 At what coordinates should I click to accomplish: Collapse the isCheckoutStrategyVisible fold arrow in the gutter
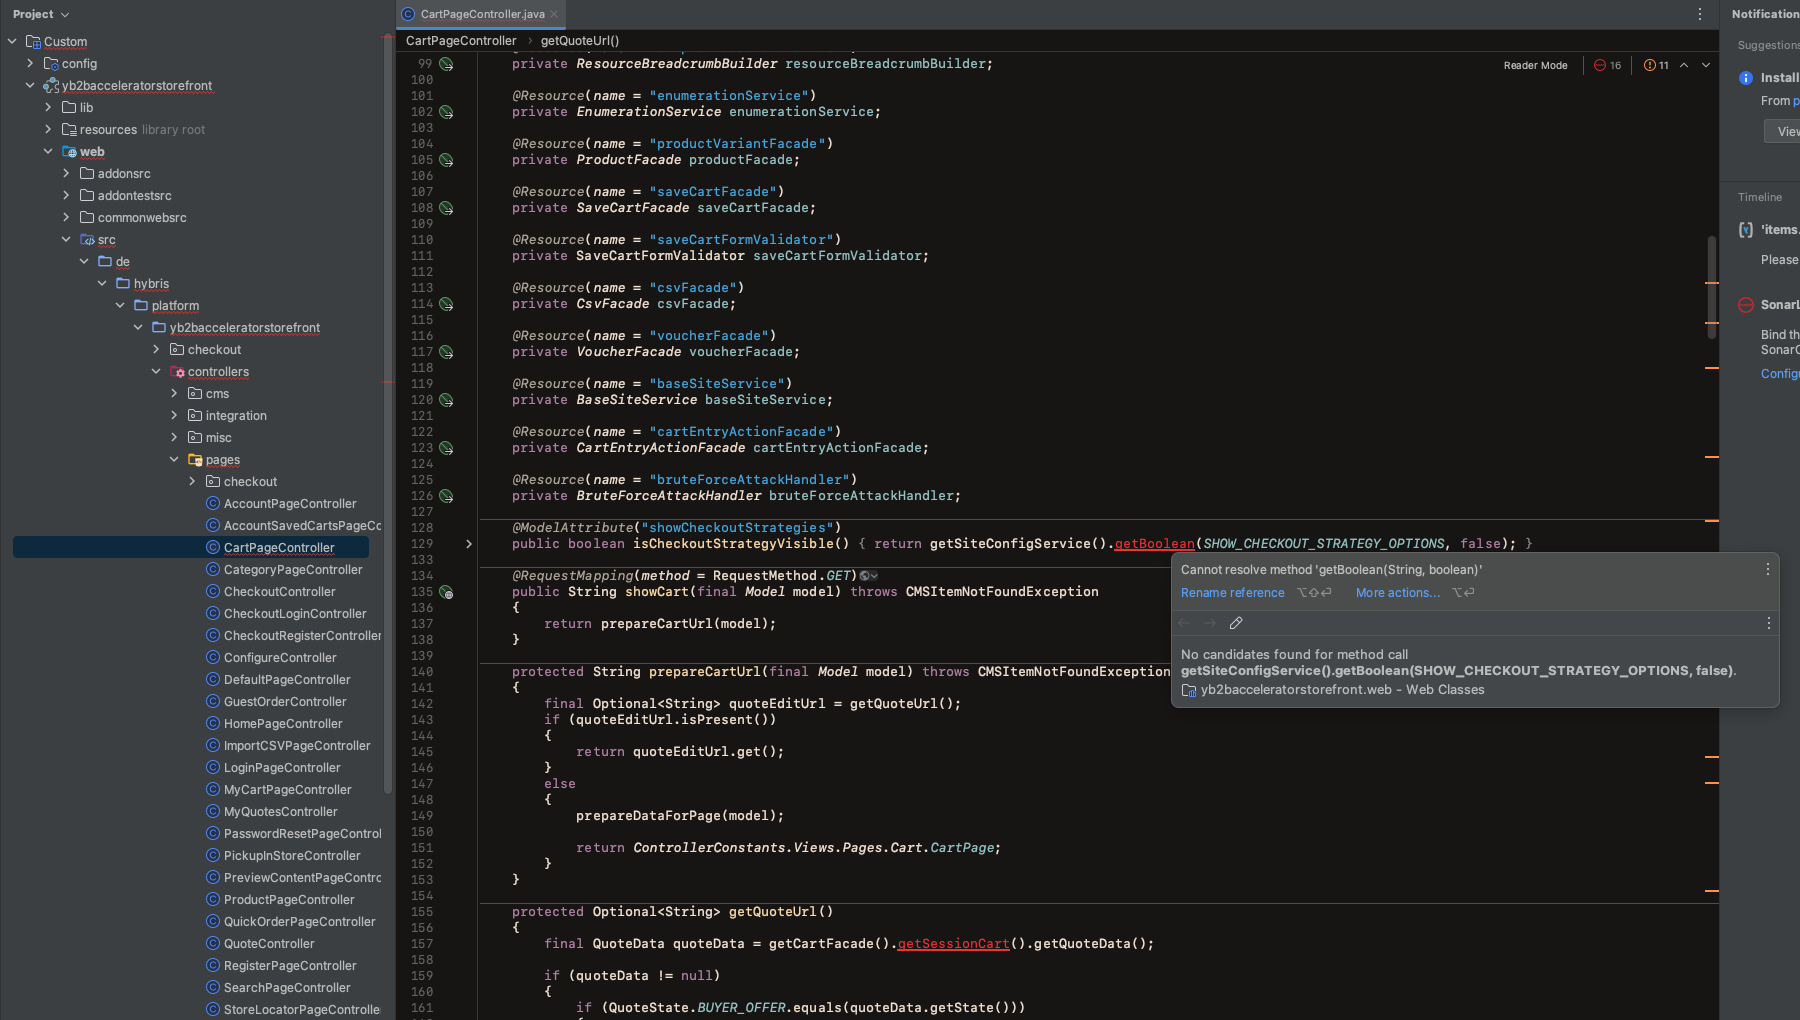click(469, 545)
